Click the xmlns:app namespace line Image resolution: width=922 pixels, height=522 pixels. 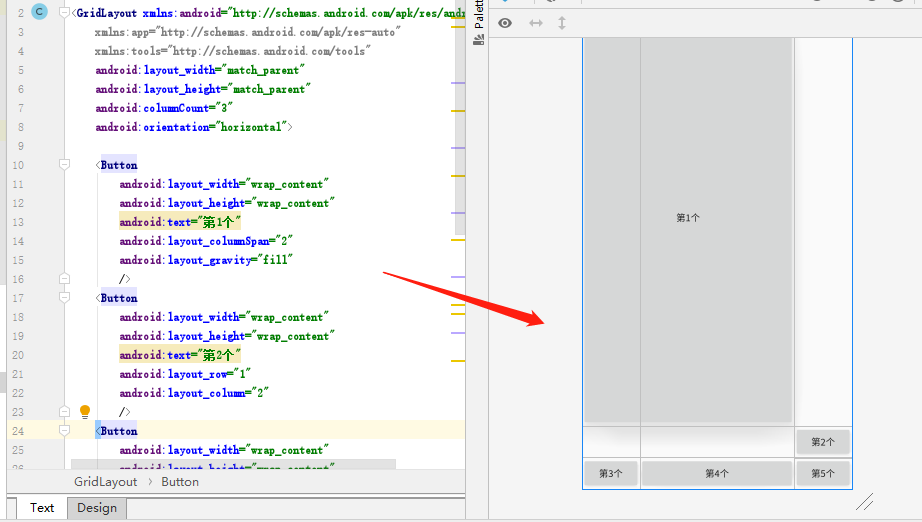[x=248, y=32]
